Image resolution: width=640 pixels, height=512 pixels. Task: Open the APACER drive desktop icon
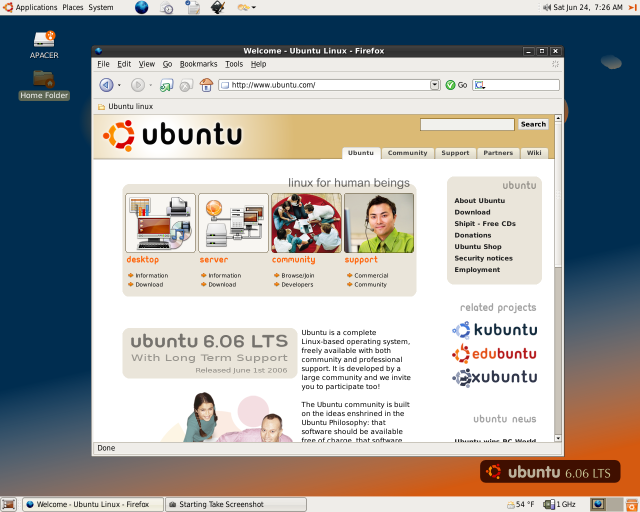point(44,45)
